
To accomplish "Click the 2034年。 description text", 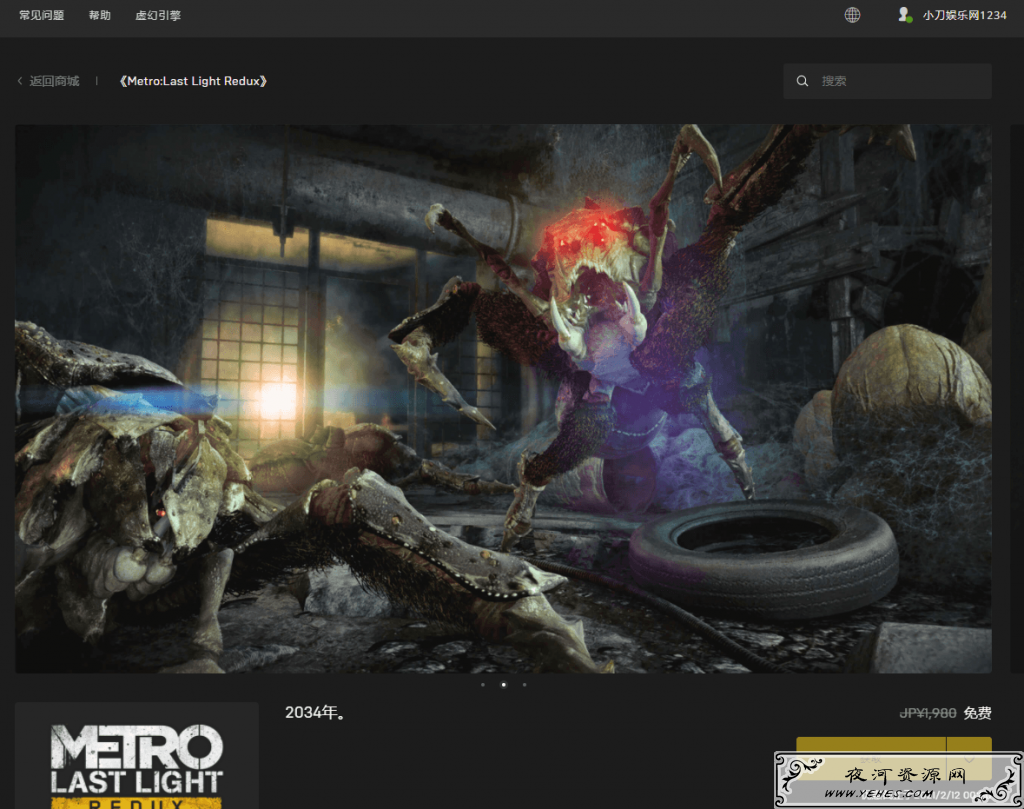I will click(315, 712).
